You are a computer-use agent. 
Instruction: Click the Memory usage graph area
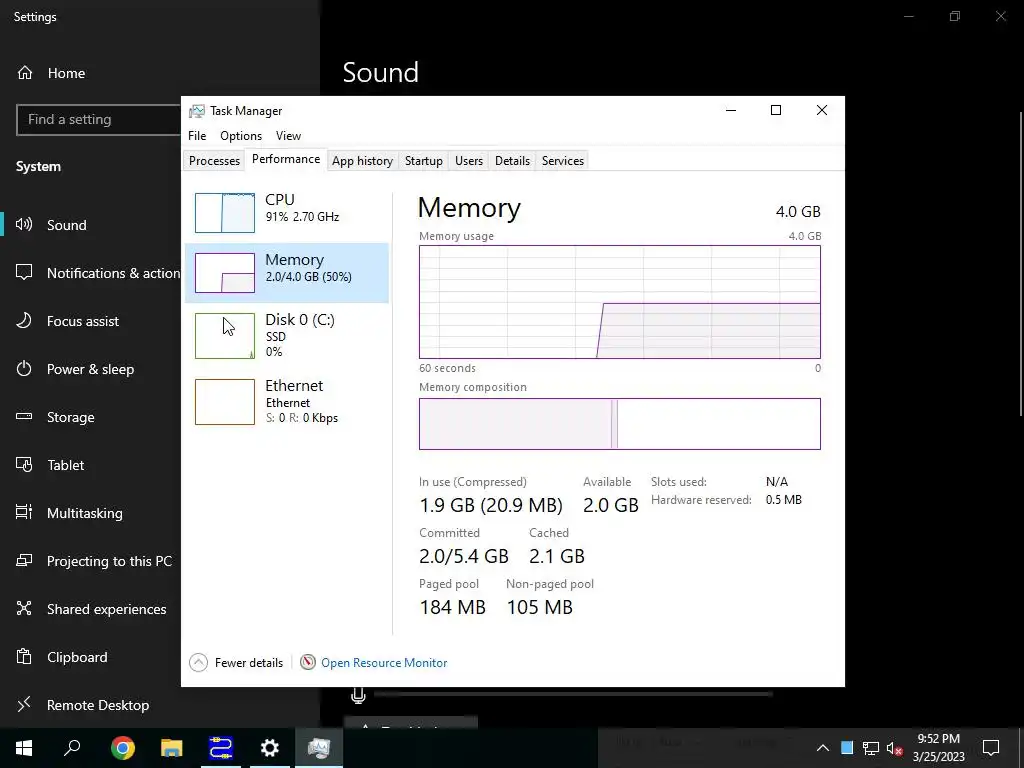[x=620, y=302]
